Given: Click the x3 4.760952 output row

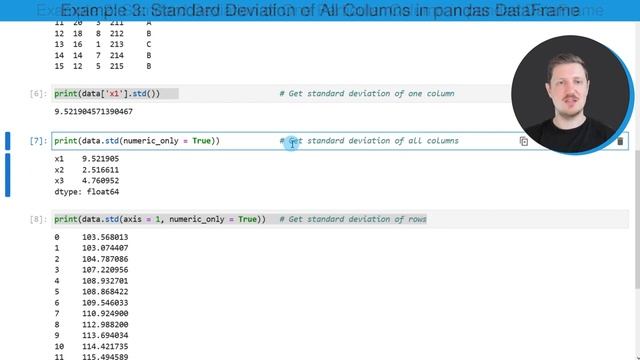Looking at the screenshot, I should pyautogui.click(x=87, y=181).
